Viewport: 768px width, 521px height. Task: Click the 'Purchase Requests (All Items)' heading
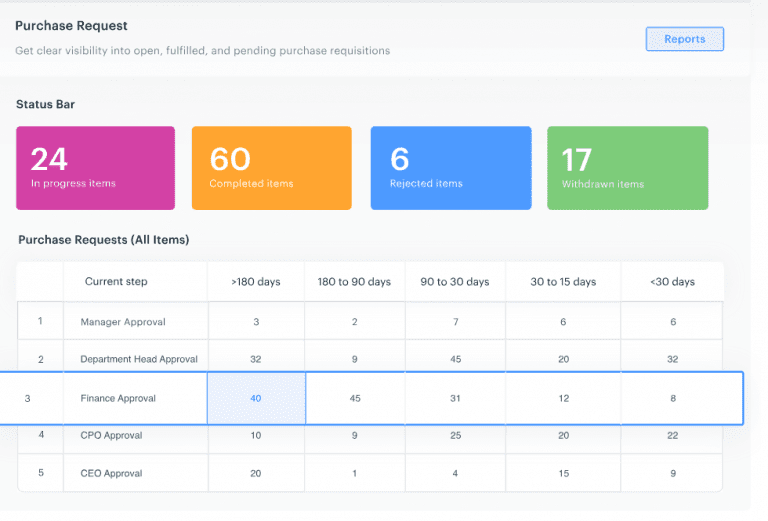(104, 240)
